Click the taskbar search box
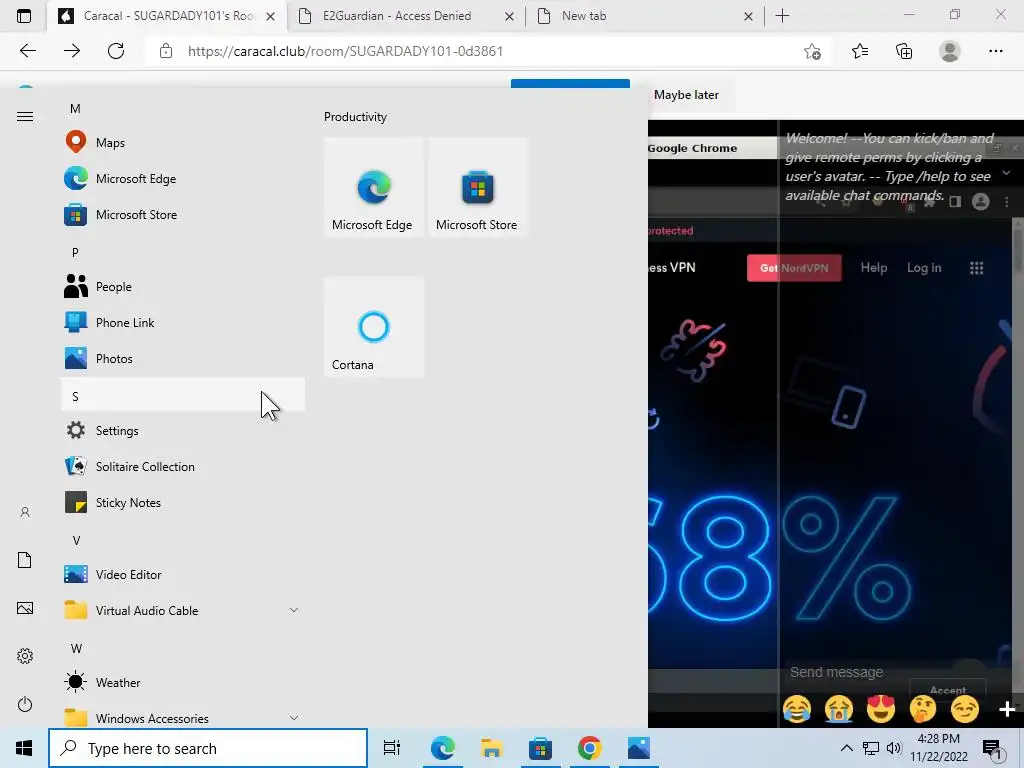This screenshot has height=768, width=1024. pyautogui.click(x=208, y=748)
